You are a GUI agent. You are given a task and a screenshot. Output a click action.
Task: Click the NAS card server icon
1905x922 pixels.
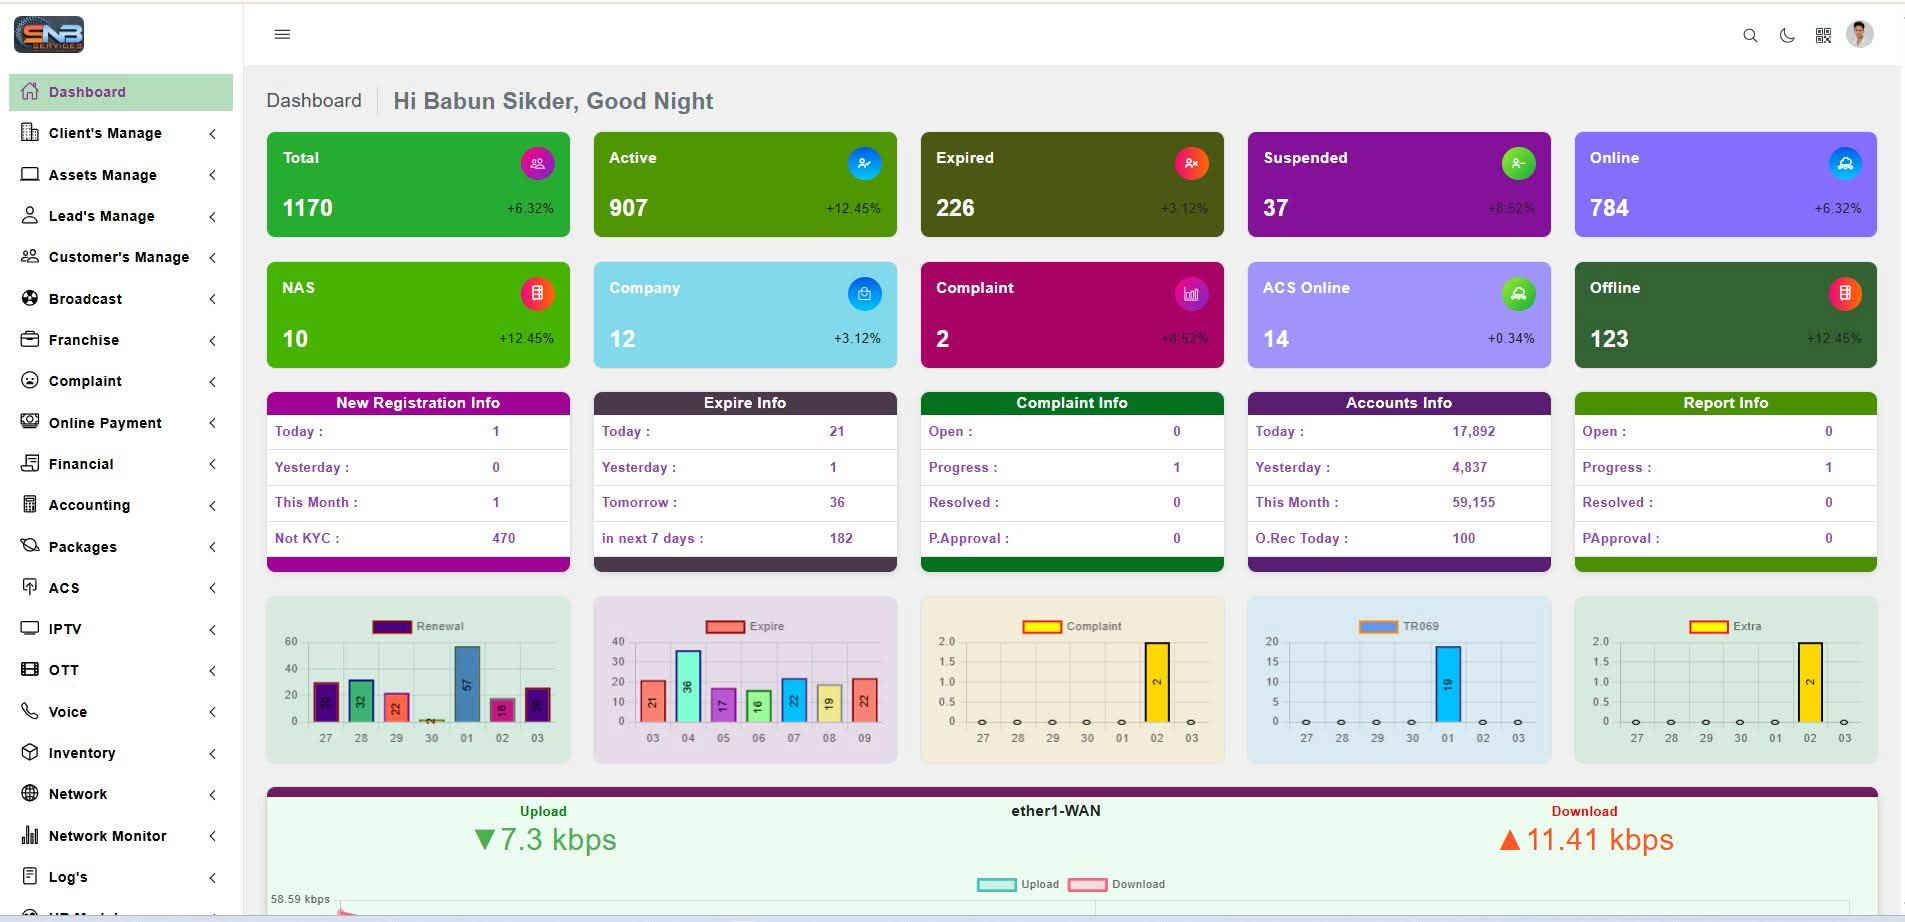(537, 293)
